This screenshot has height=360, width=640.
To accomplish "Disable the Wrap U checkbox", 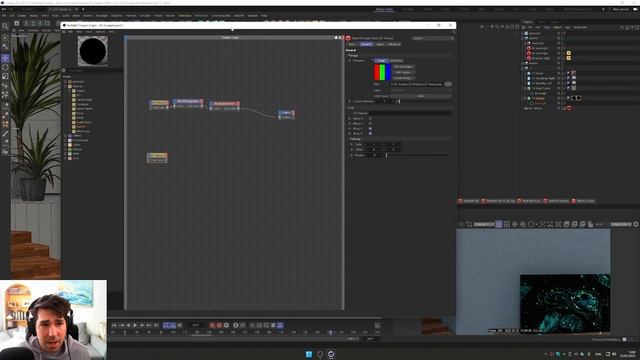I will point(370,128).
